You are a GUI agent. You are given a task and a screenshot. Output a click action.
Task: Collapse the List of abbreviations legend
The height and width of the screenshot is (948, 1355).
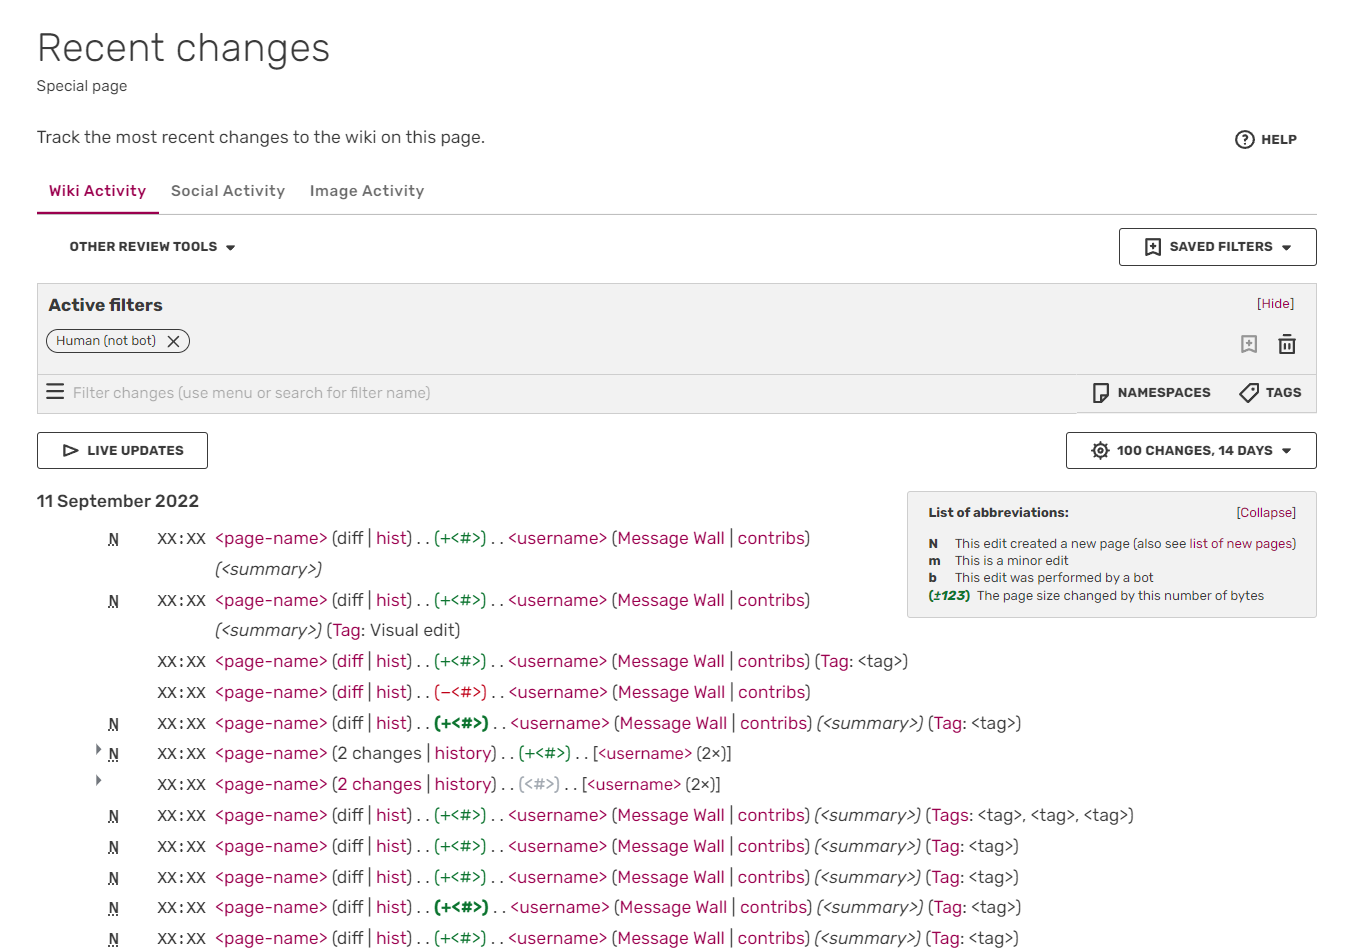click(1265, 513)
